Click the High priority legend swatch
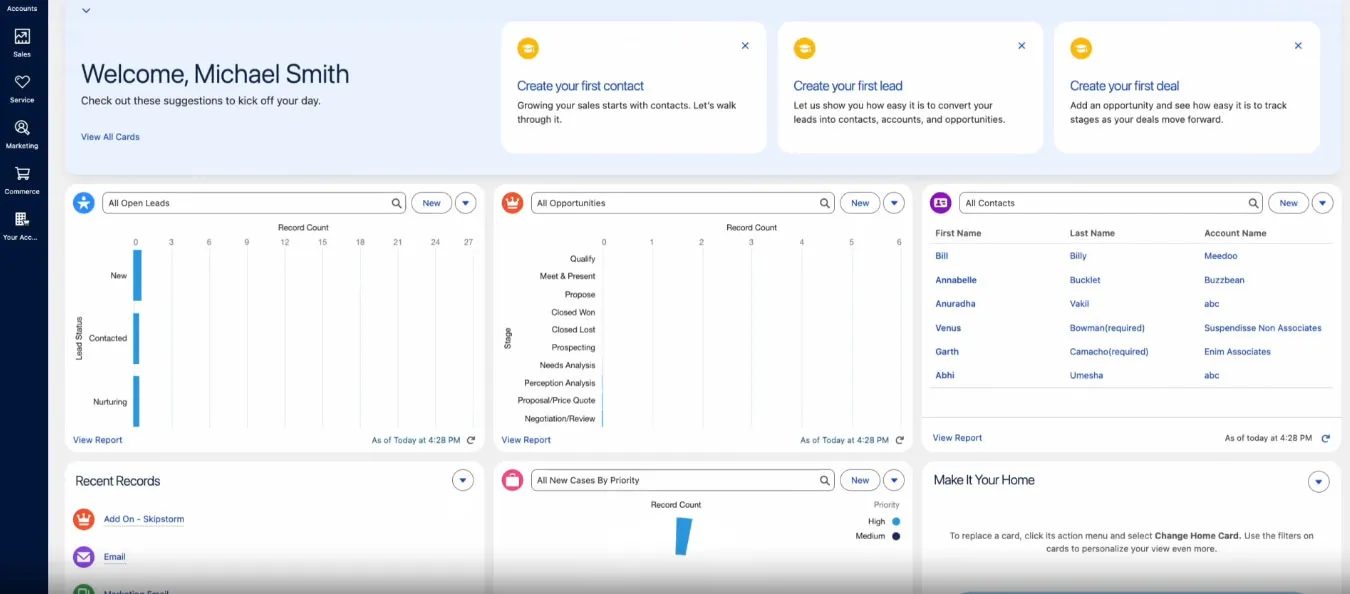Image resolution: width=1350 pixels, height=594 pixels. tap(896, 521)
